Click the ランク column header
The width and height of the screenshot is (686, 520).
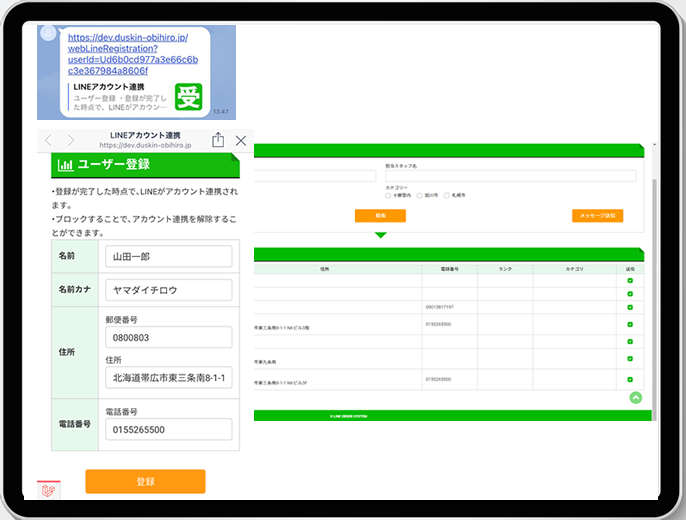point(505,269)
